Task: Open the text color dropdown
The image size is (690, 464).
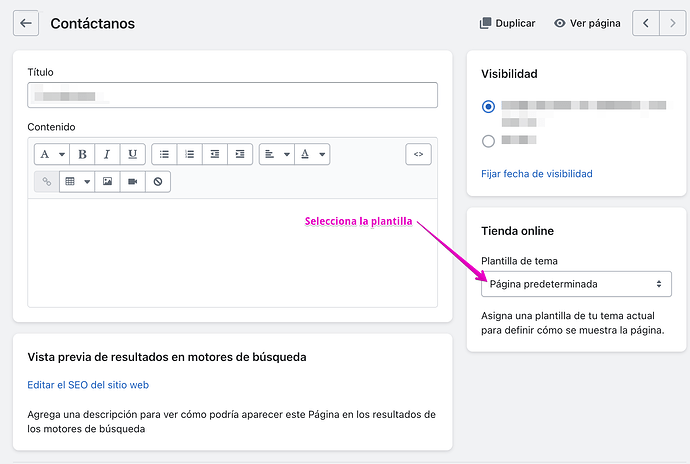Action: pyautogui.click(x=312, y=155)
